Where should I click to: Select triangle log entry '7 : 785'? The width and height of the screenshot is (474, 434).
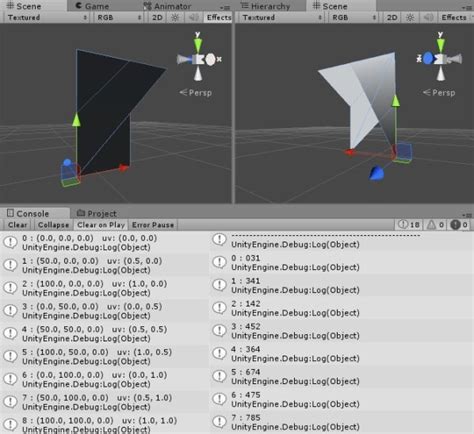click(342, 422)
